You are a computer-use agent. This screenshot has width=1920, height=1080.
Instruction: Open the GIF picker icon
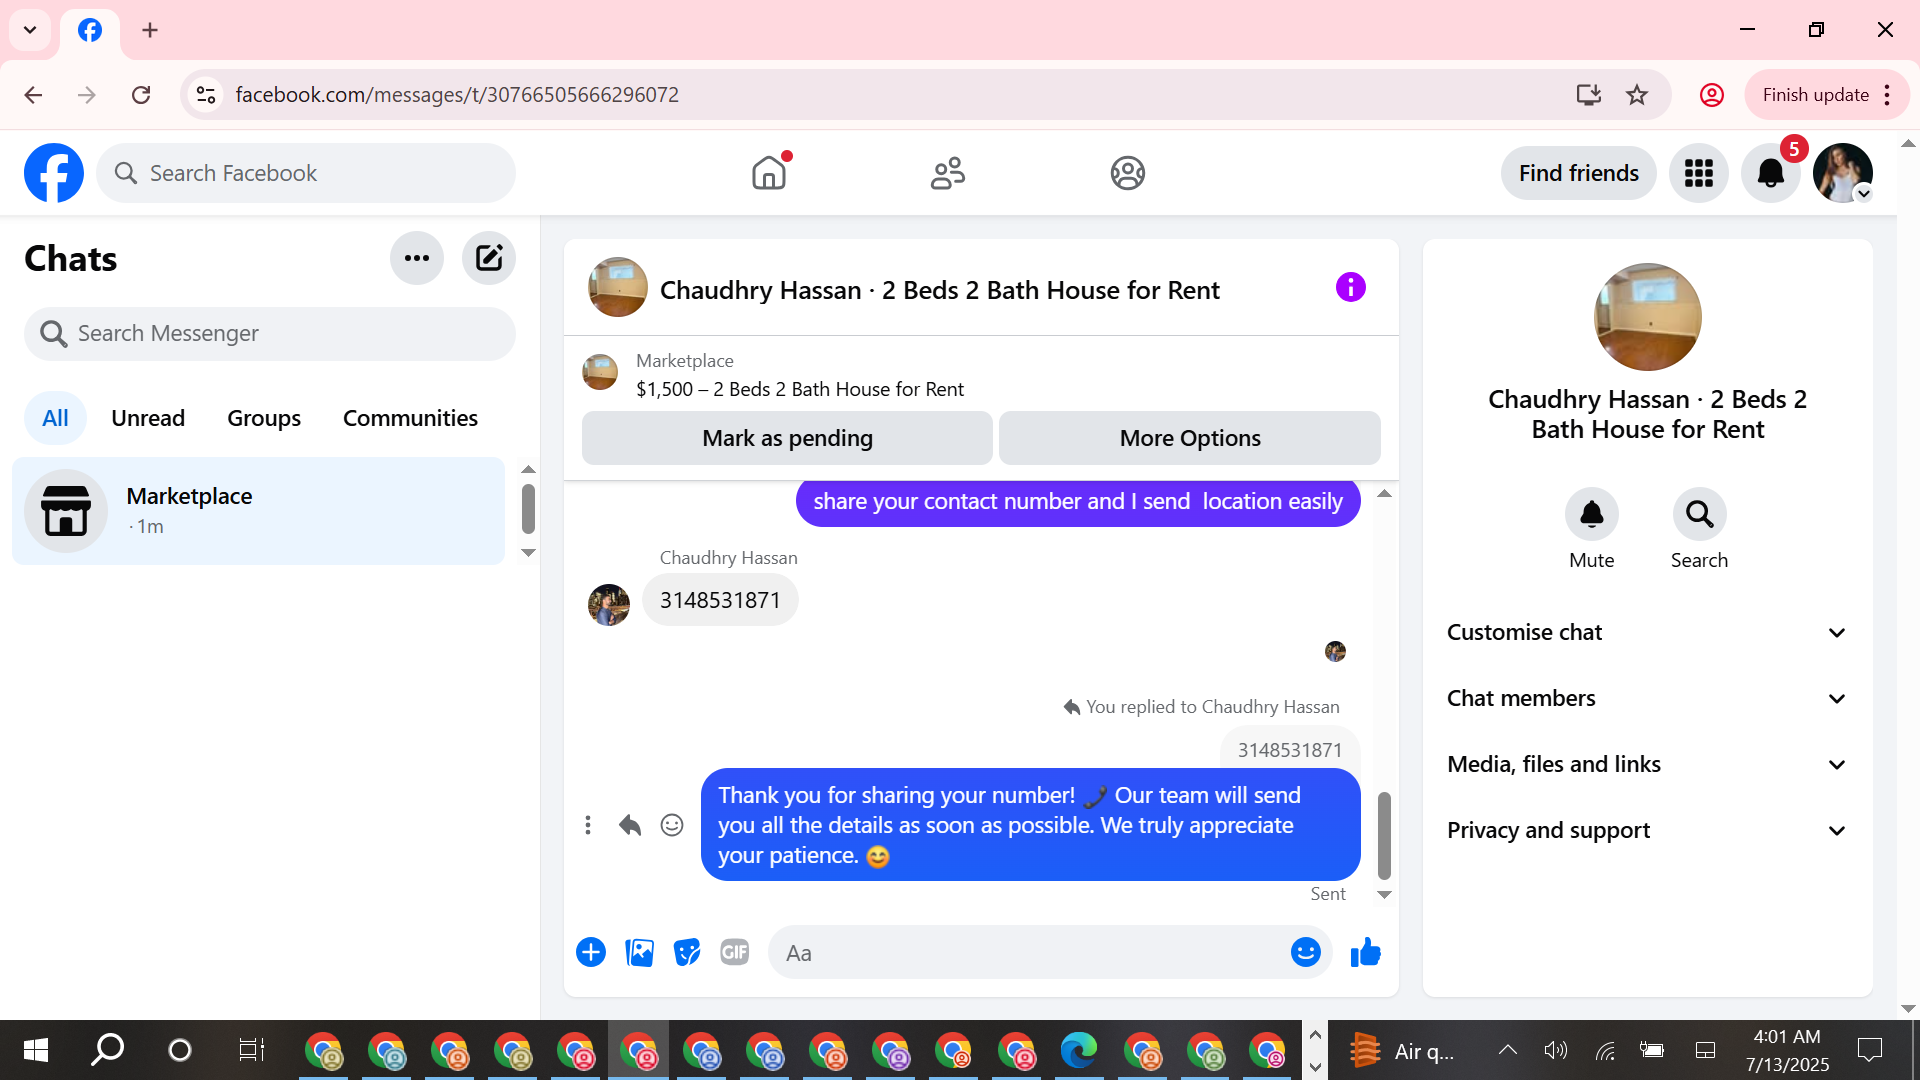[735, 953]
